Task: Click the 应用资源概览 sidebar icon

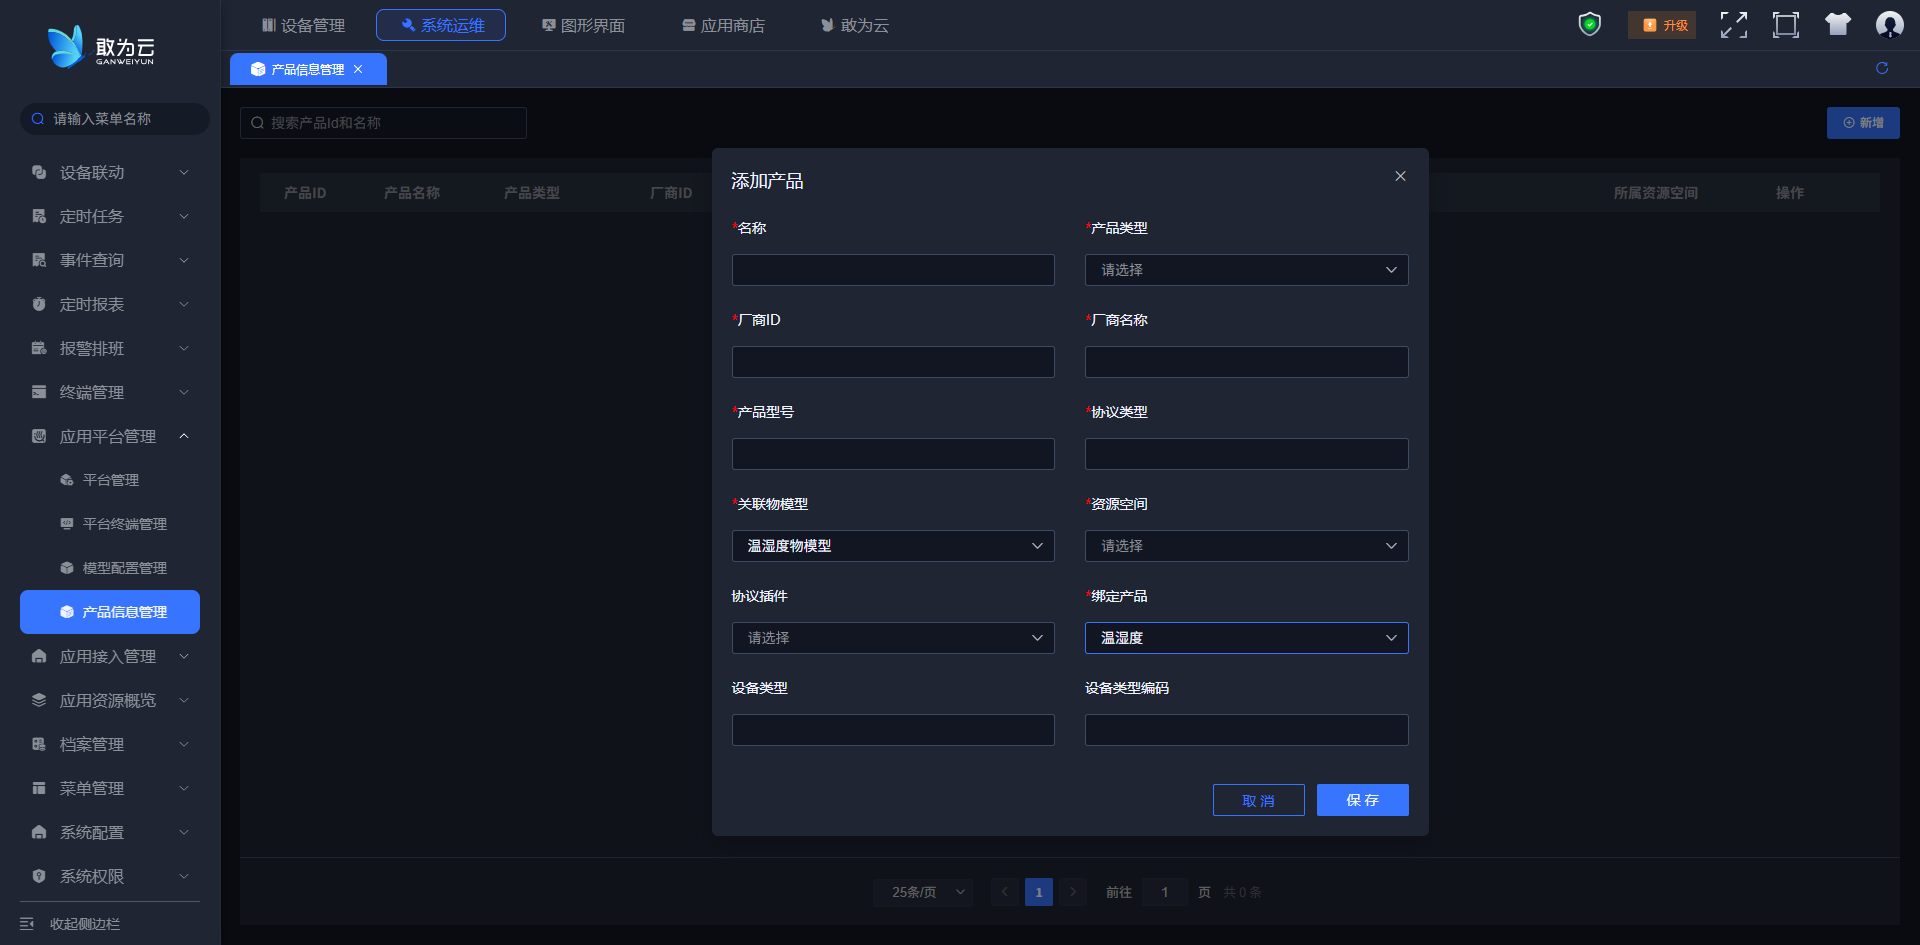Action: [39, 700]
